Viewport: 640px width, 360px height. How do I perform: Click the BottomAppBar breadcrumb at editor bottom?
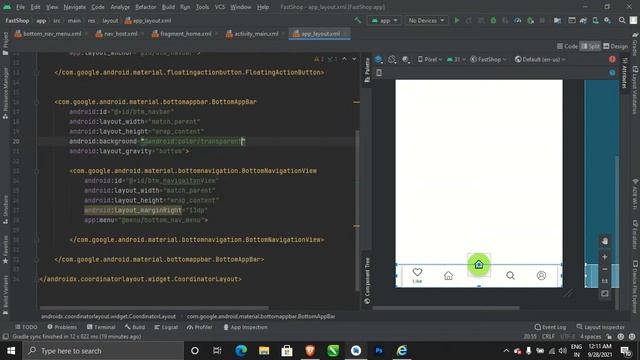tap(261, 316)
